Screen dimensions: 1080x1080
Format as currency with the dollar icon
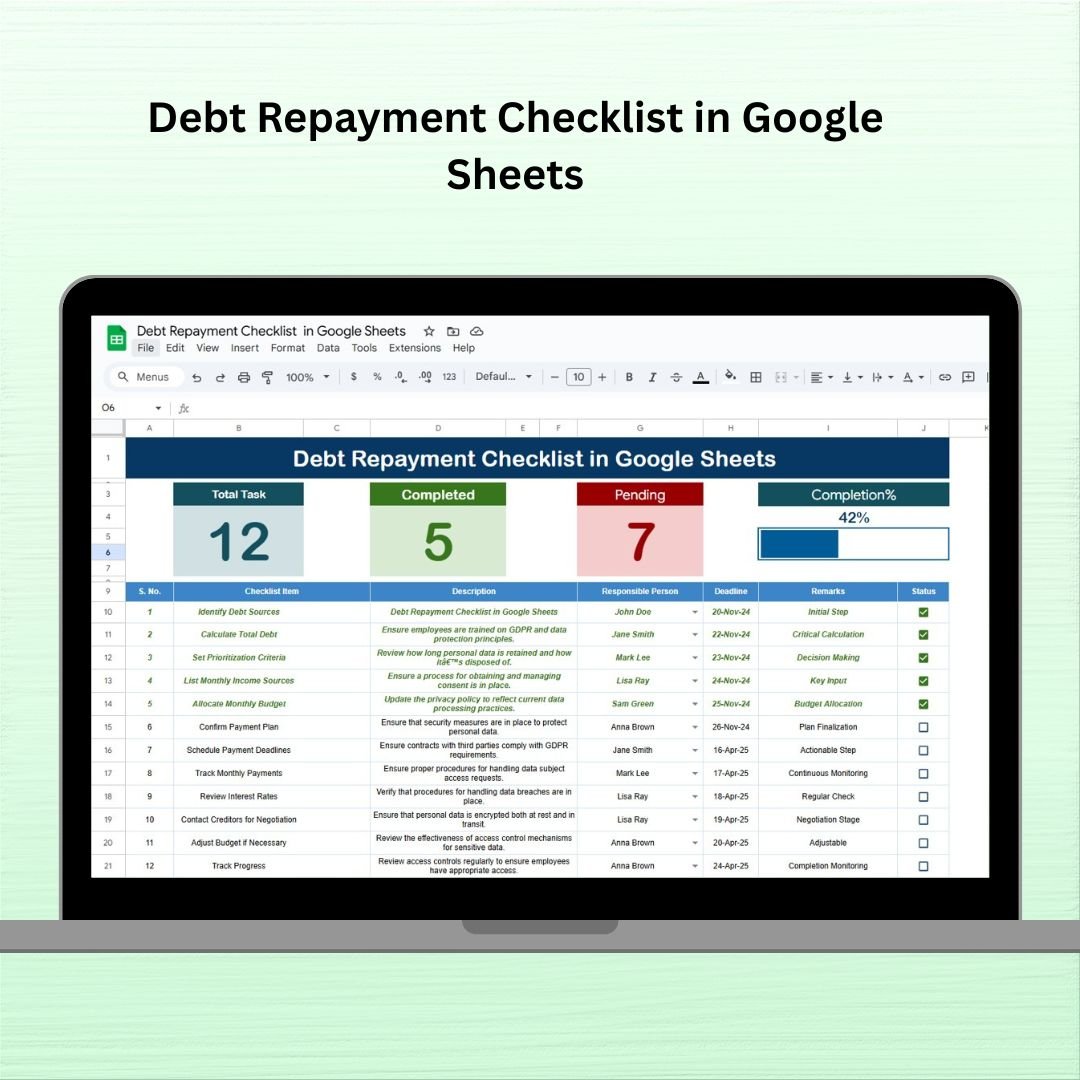(x=353, y=377)
